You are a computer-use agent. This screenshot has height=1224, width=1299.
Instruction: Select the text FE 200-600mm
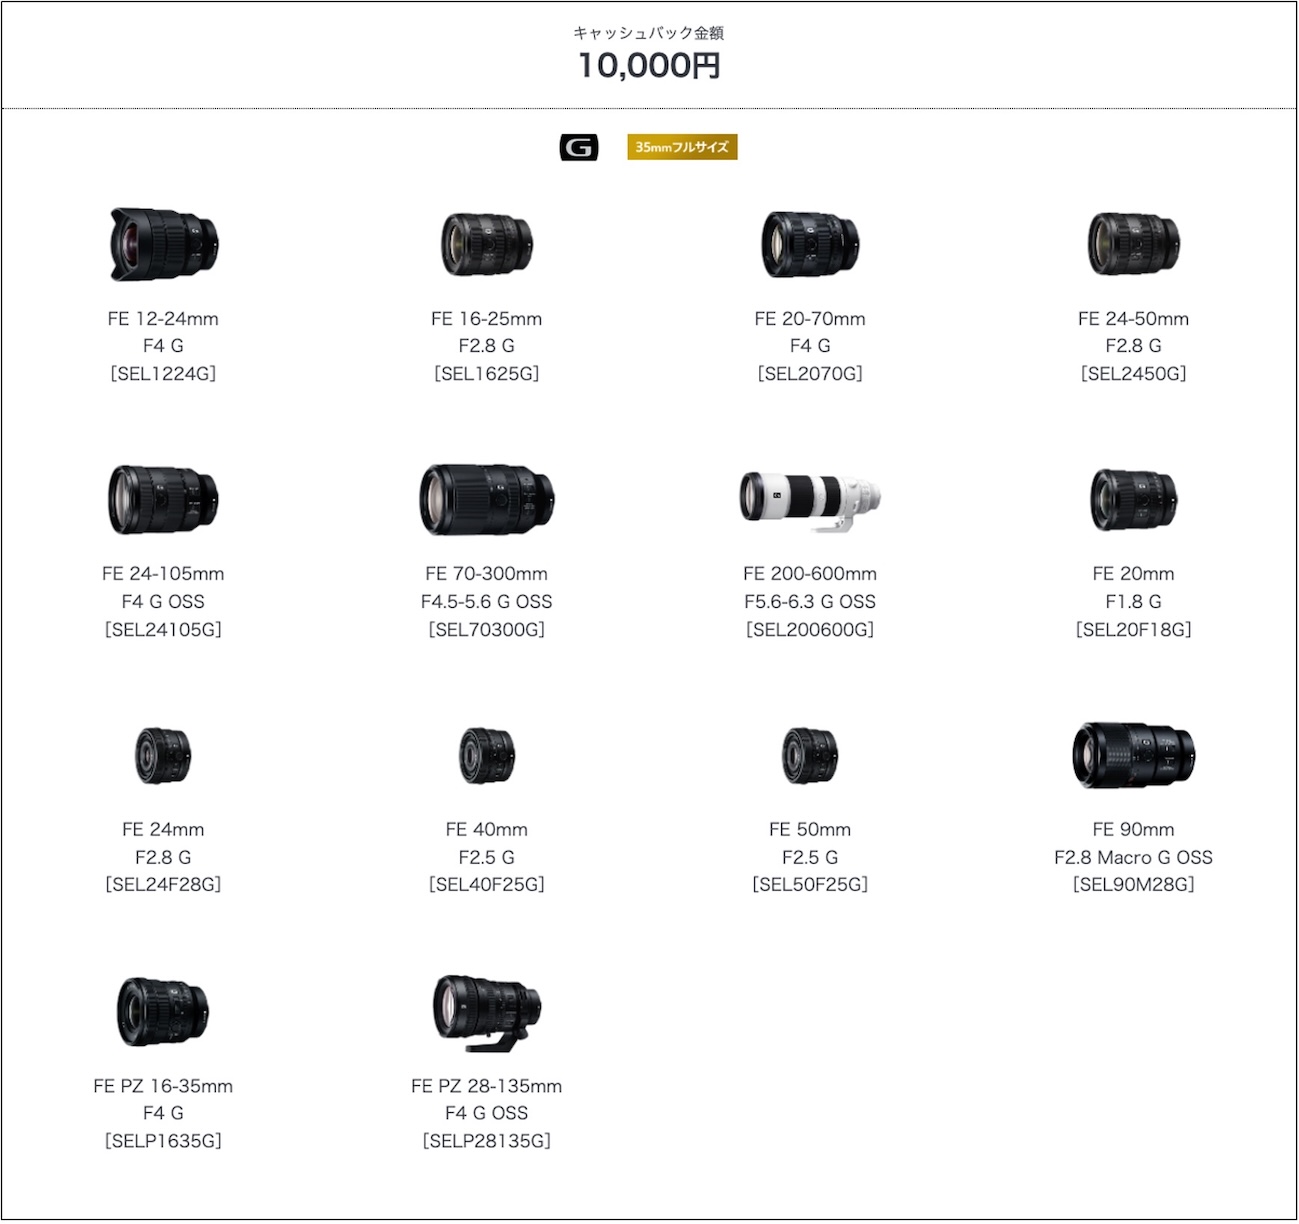pyautogui.click(x=810, y=574)
